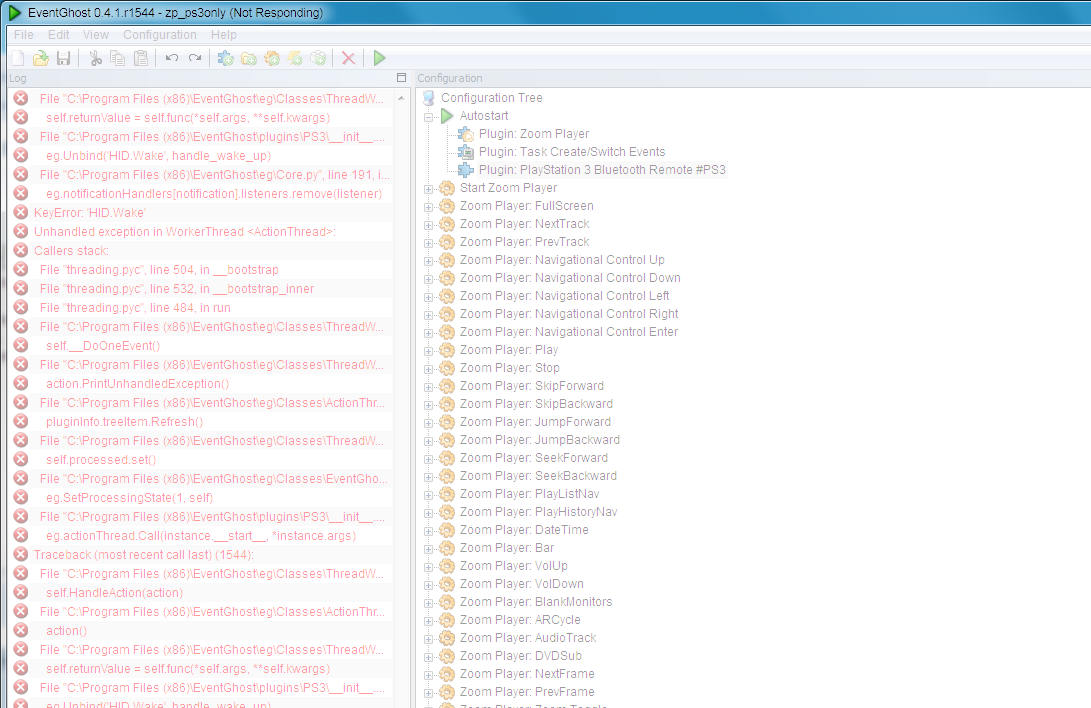Click the Redo toolbar arrow
Image resolution: width=1091 pixels, height=708 pixels.
point(195,58)
